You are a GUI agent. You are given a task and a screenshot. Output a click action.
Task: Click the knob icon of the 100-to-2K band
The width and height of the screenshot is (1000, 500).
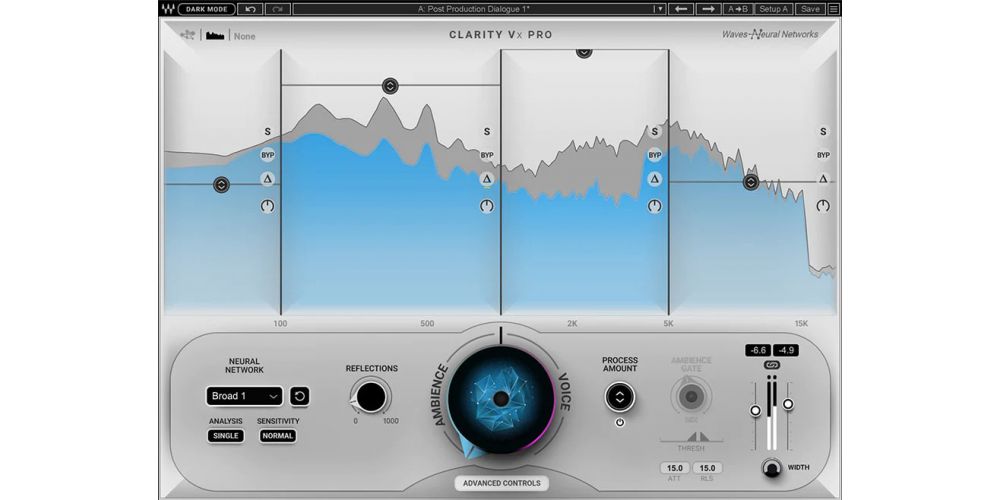487,206
